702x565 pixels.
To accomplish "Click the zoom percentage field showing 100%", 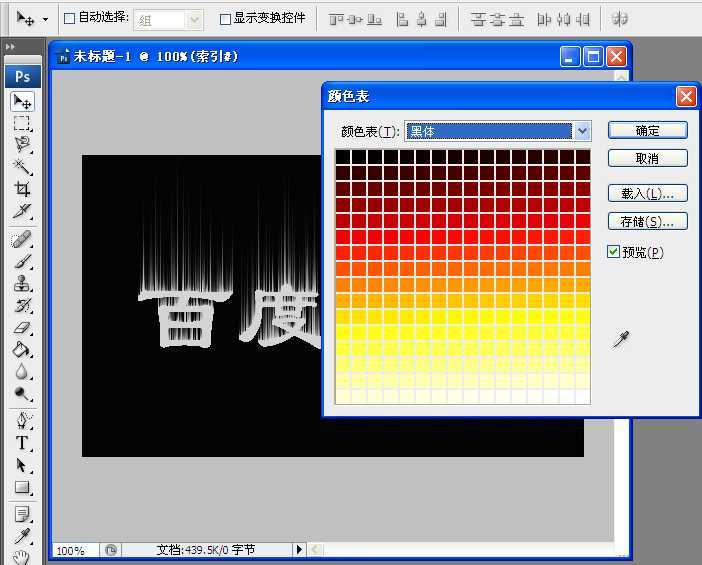I will click(x=70, y=550).
